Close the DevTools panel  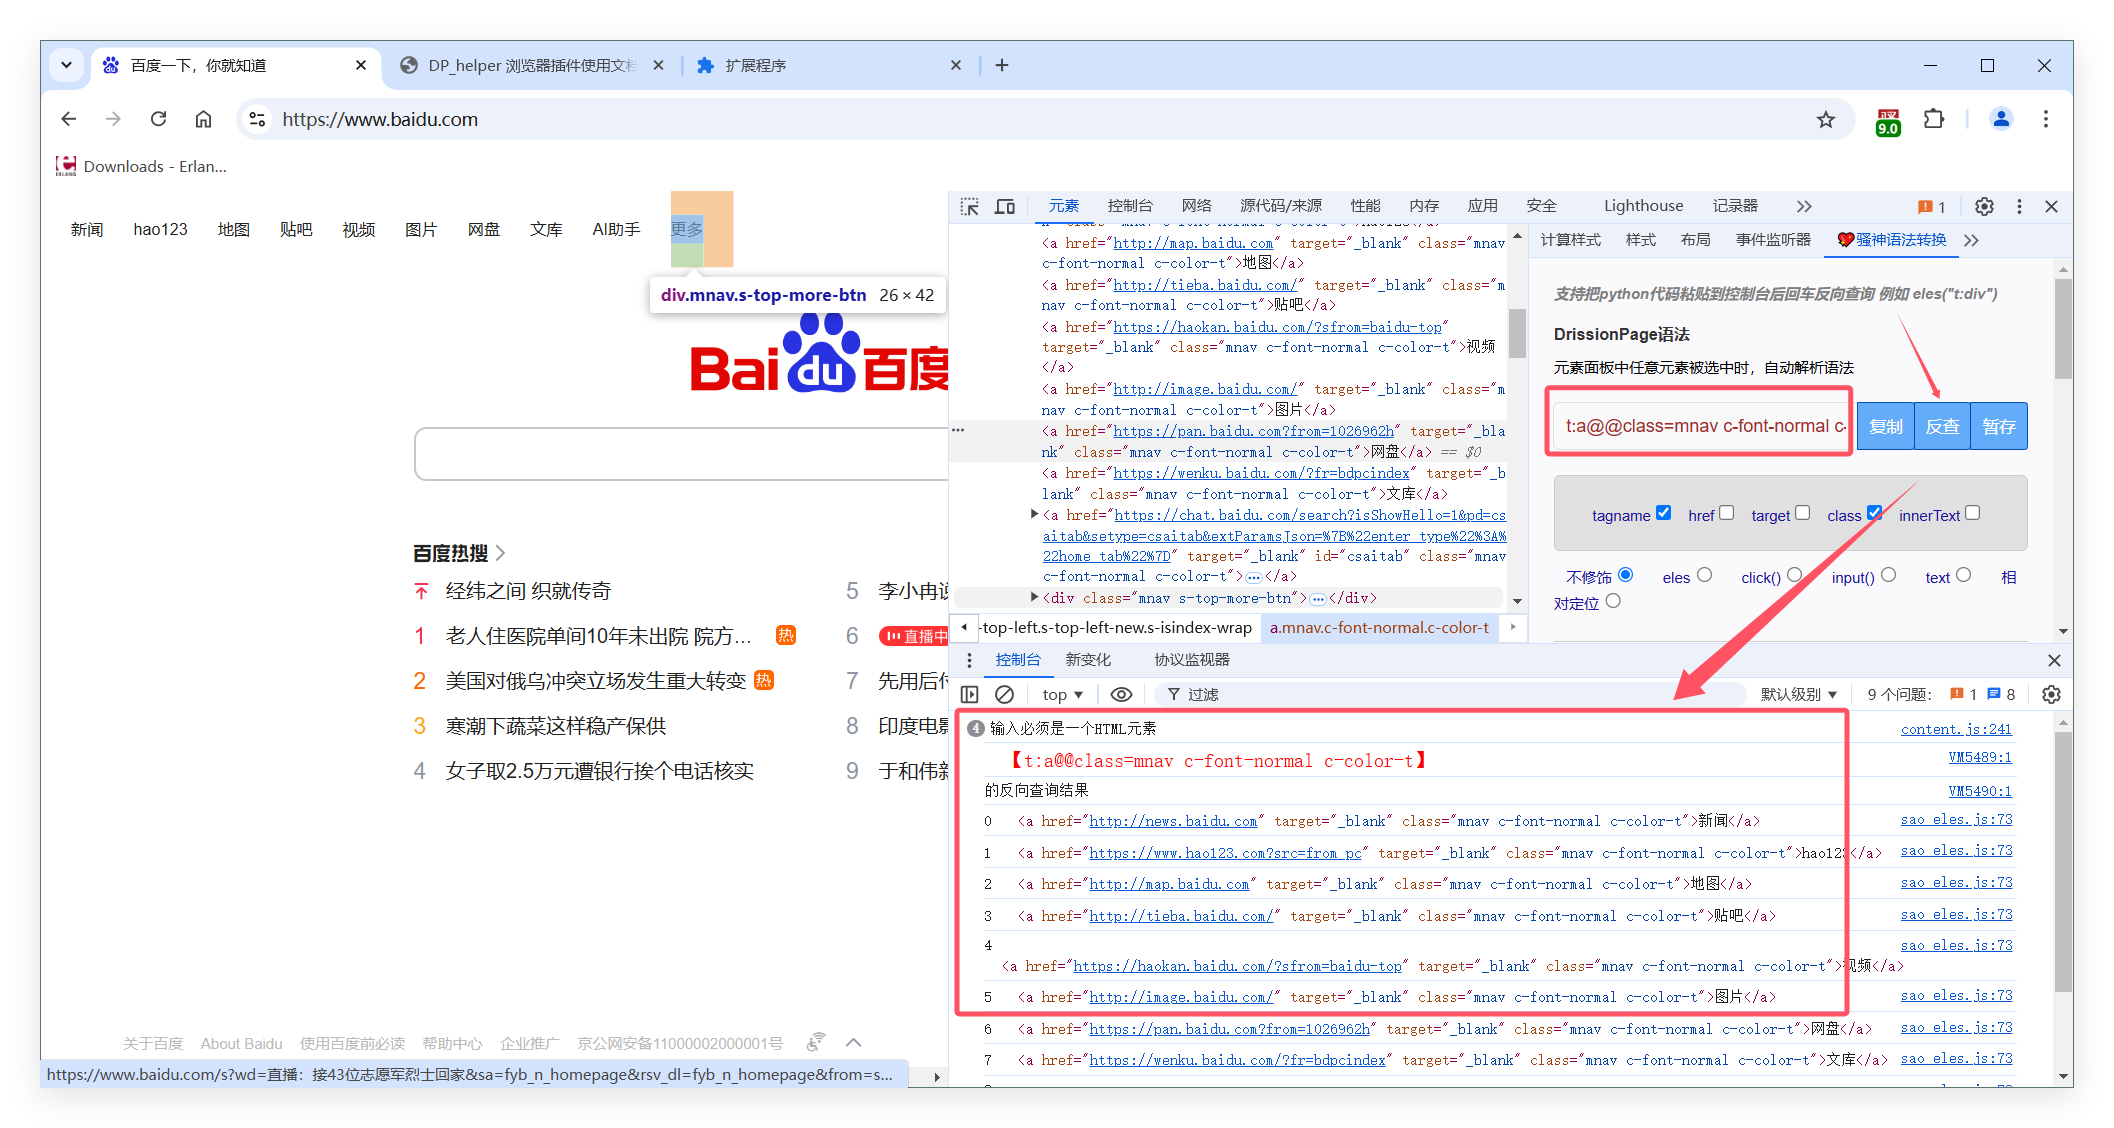coord(2051,206)
